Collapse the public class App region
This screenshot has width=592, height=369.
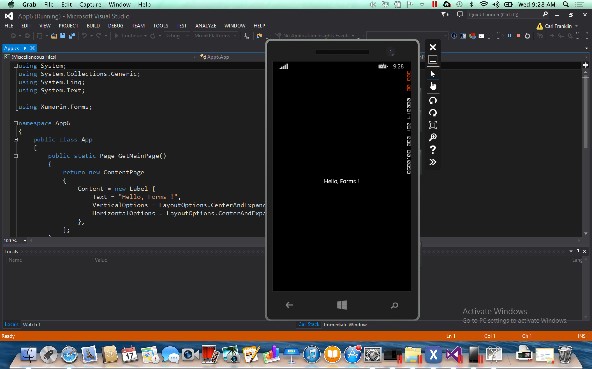point(16,139)
